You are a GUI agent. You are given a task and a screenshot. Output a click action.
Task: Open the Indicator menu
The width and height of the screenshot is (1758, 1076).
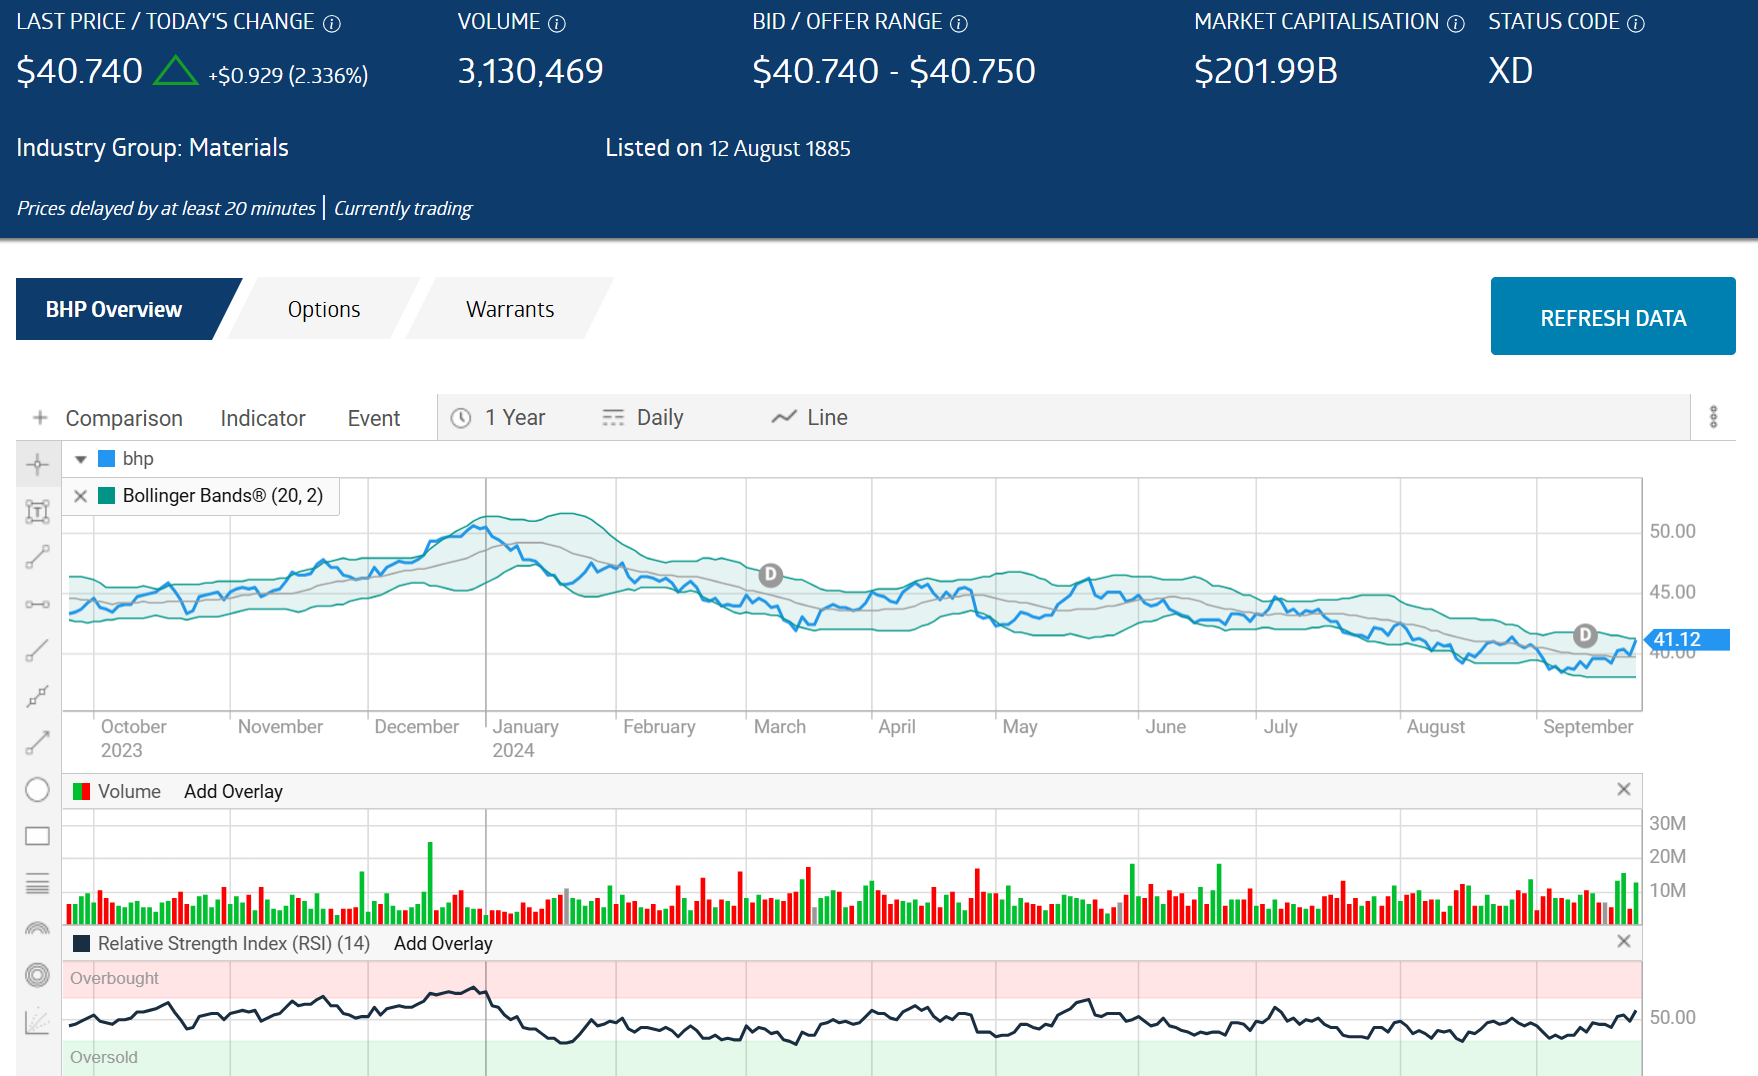pos(263,418)
